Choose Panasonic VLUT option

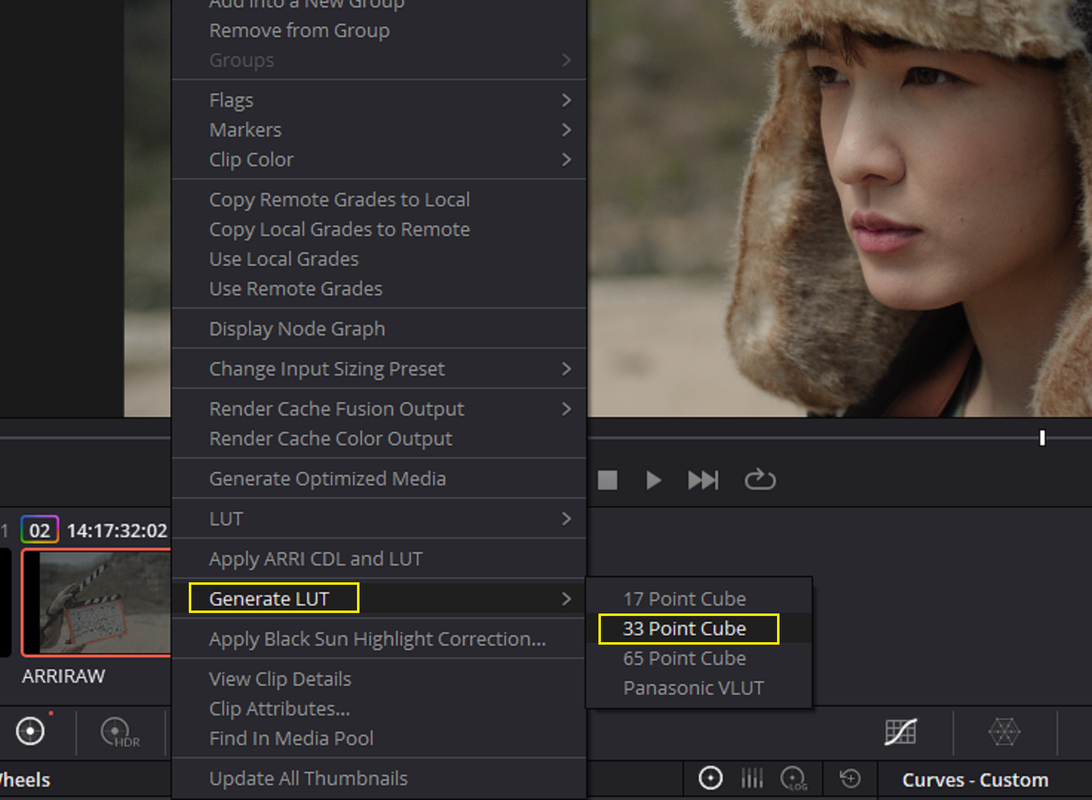(699, 689)
